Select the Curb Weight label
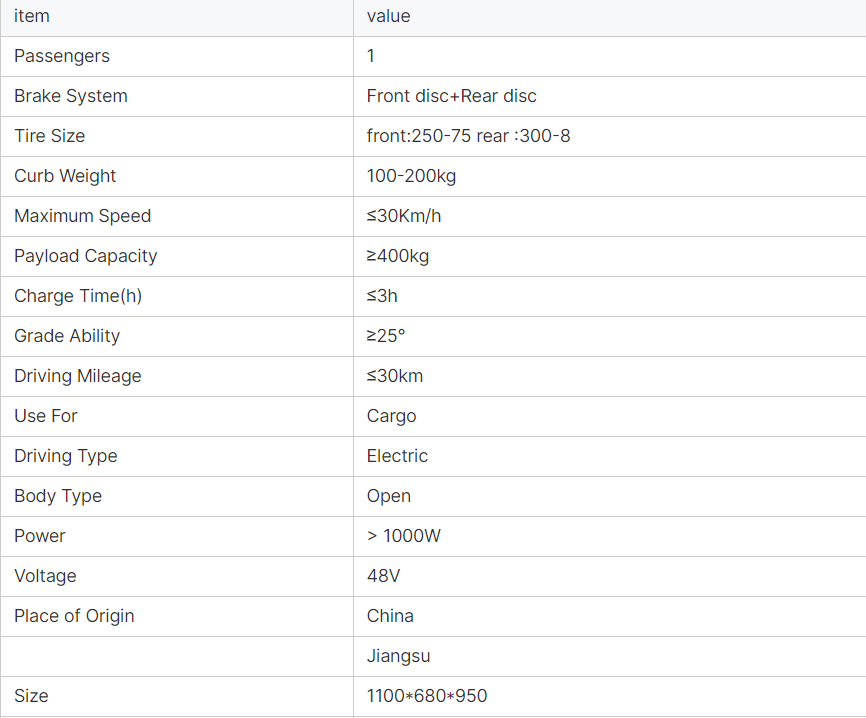Image resolution: width=866 pixels, height=718 pixels. 65,176
